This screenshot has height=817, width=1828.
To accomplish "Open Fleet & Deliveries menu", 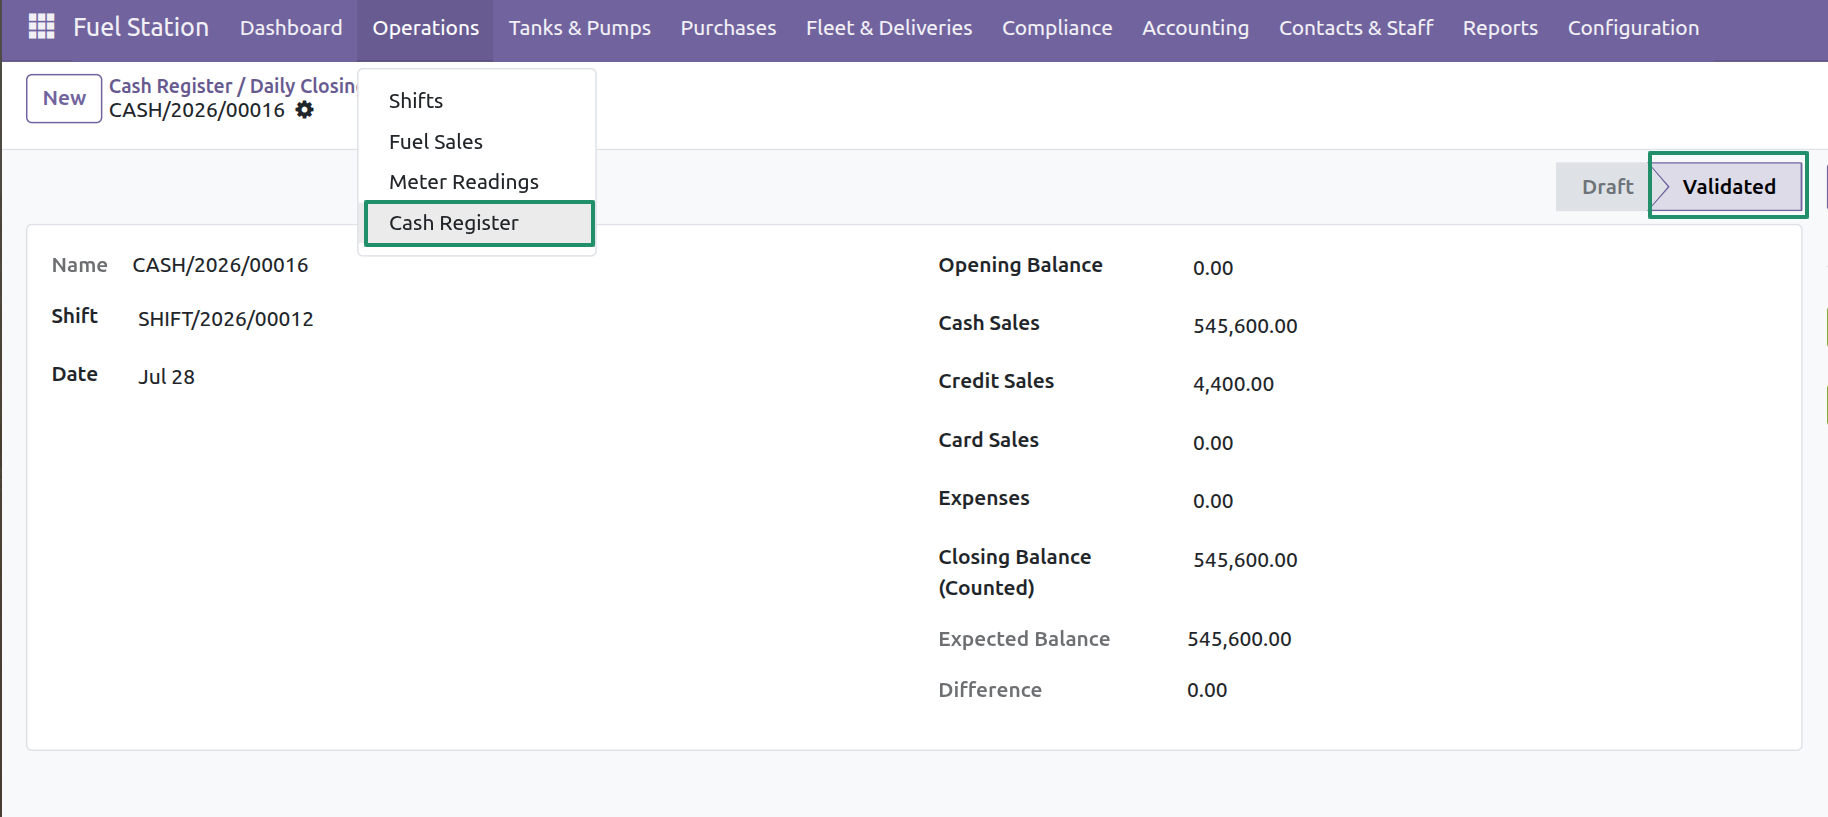I will pyautogui.click(x=889, y=28).
